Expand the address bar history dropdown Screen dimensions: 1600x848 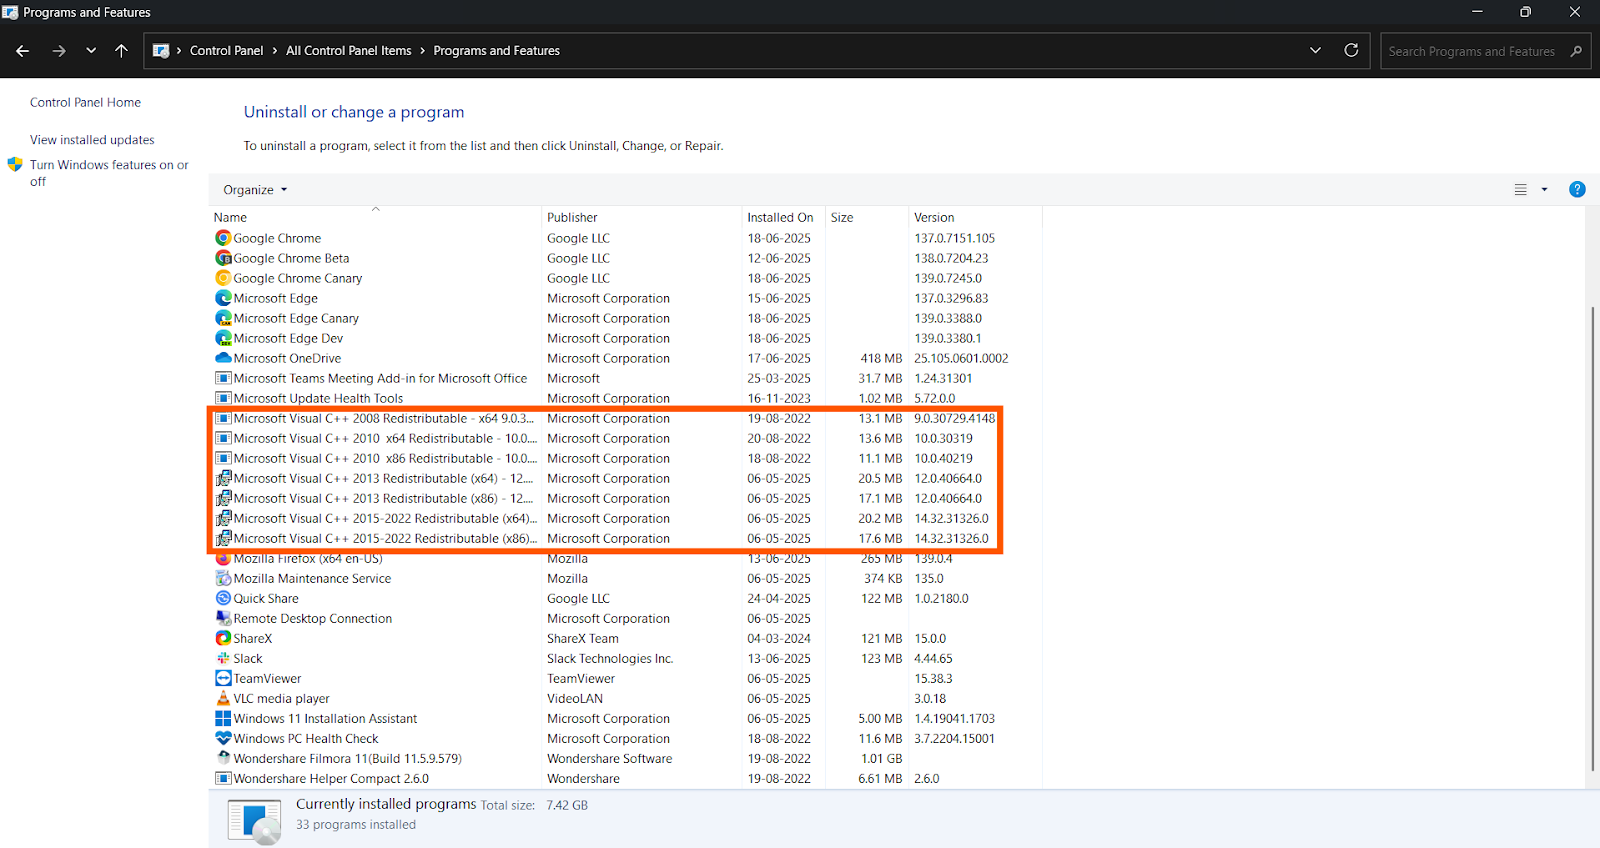1315,50
